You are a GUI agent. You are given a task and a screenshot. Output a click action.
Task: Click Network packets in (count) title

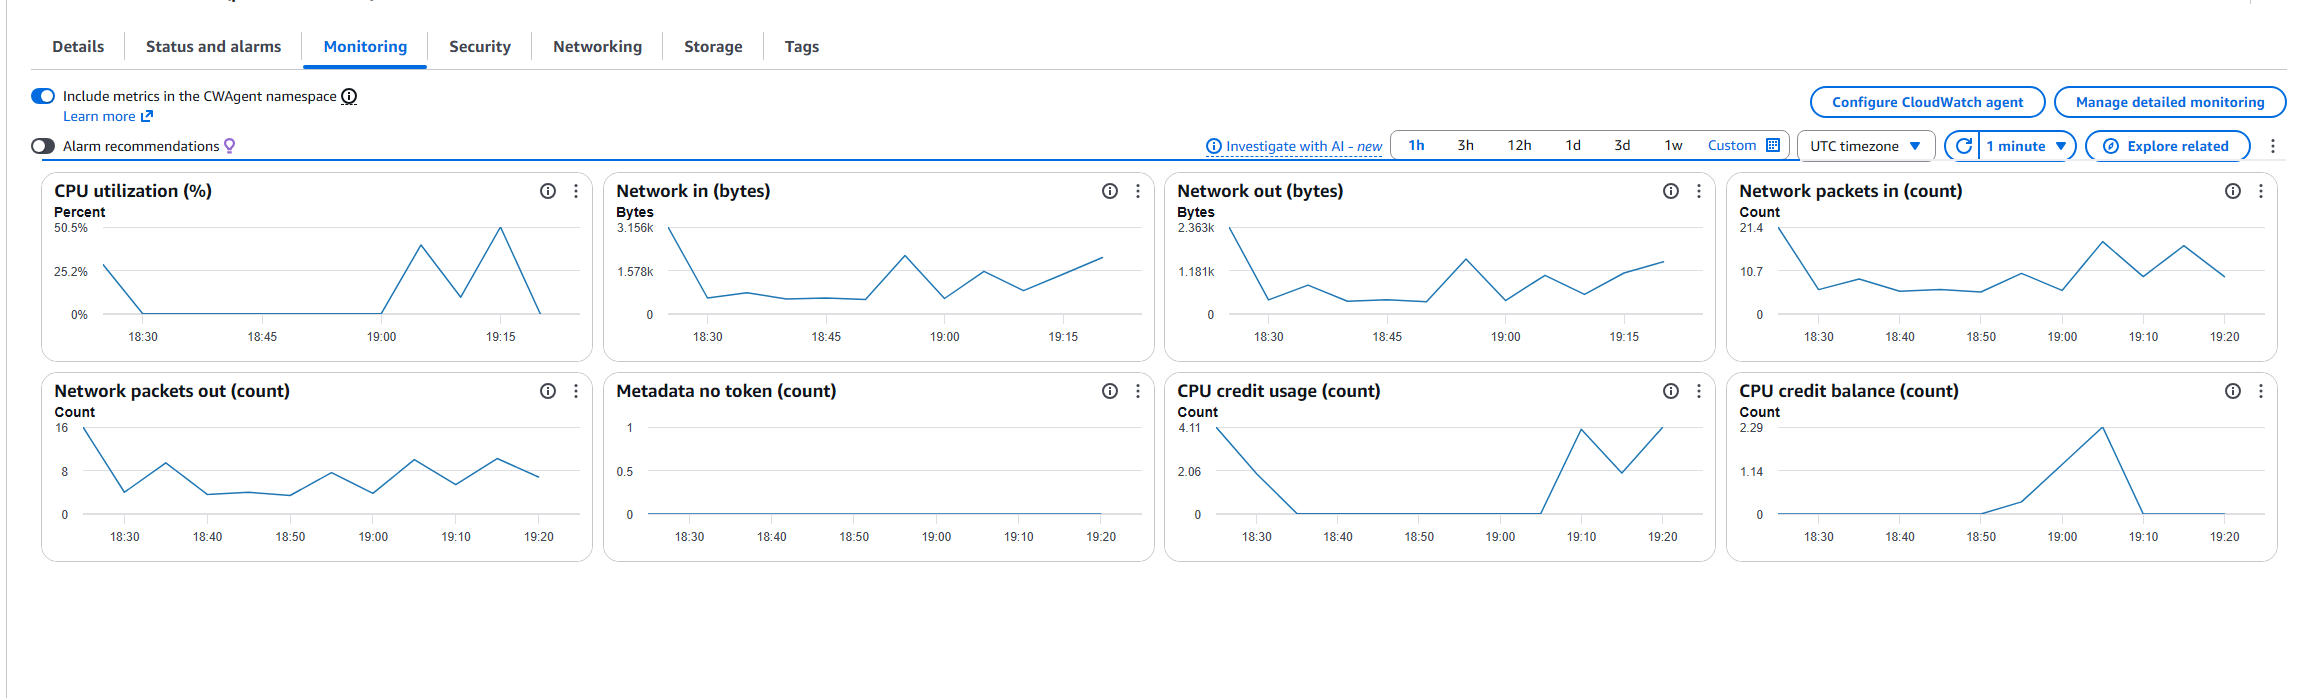tap(1850, 191)
